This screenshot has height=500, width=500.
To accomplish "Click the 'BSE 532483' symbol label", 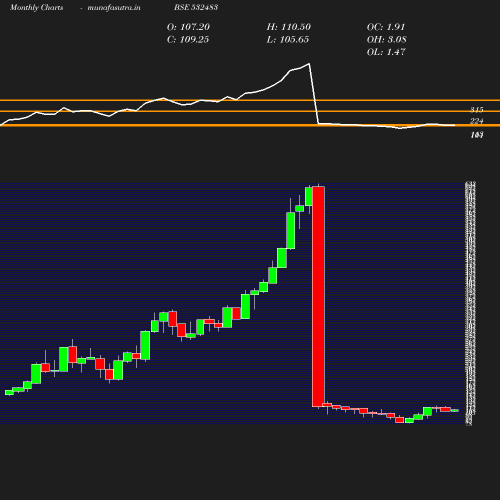I will pos(196,7).
